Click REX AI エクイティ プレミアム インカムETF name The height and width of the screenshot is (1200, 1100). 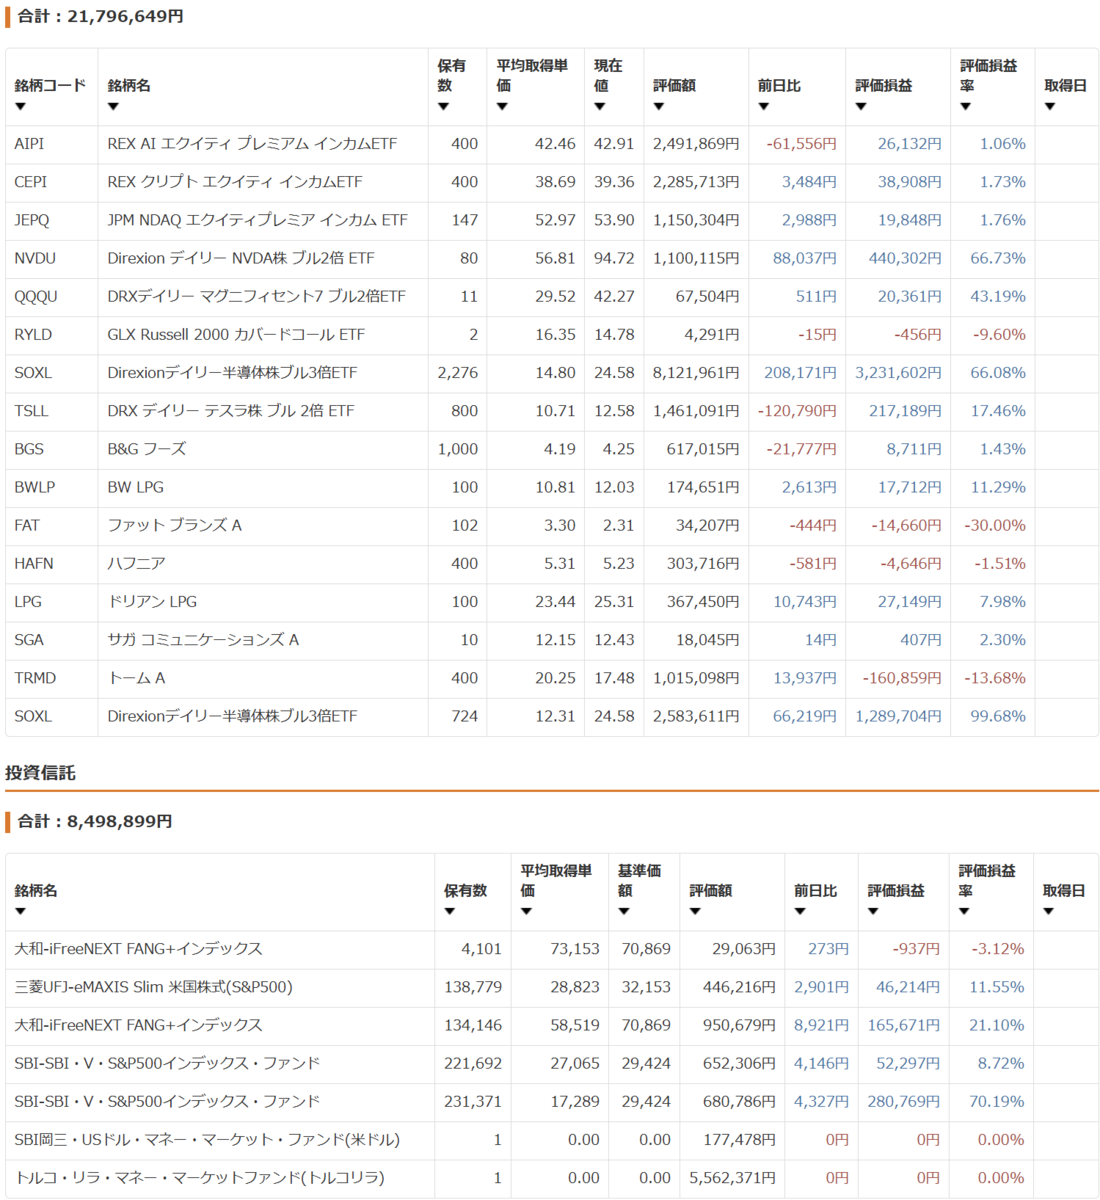pos(252,144)
